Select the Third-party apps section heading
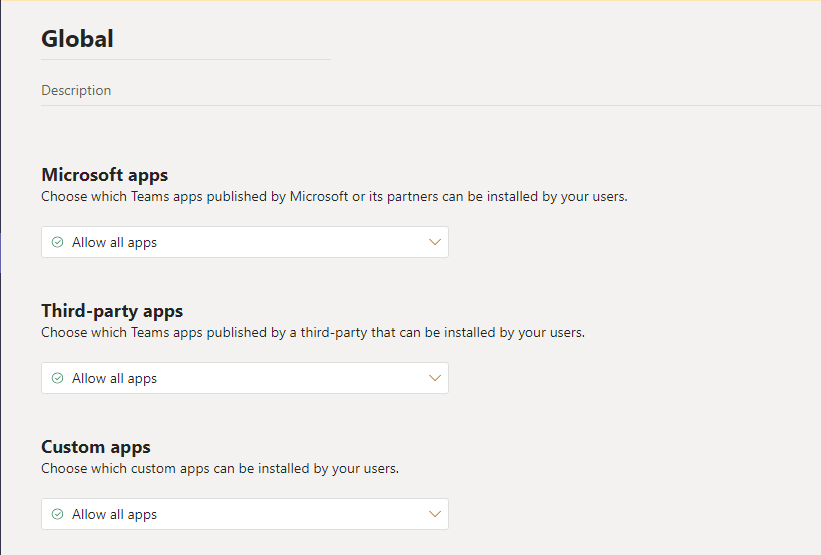This screenshot has width=821, height=555. point(112,310)
